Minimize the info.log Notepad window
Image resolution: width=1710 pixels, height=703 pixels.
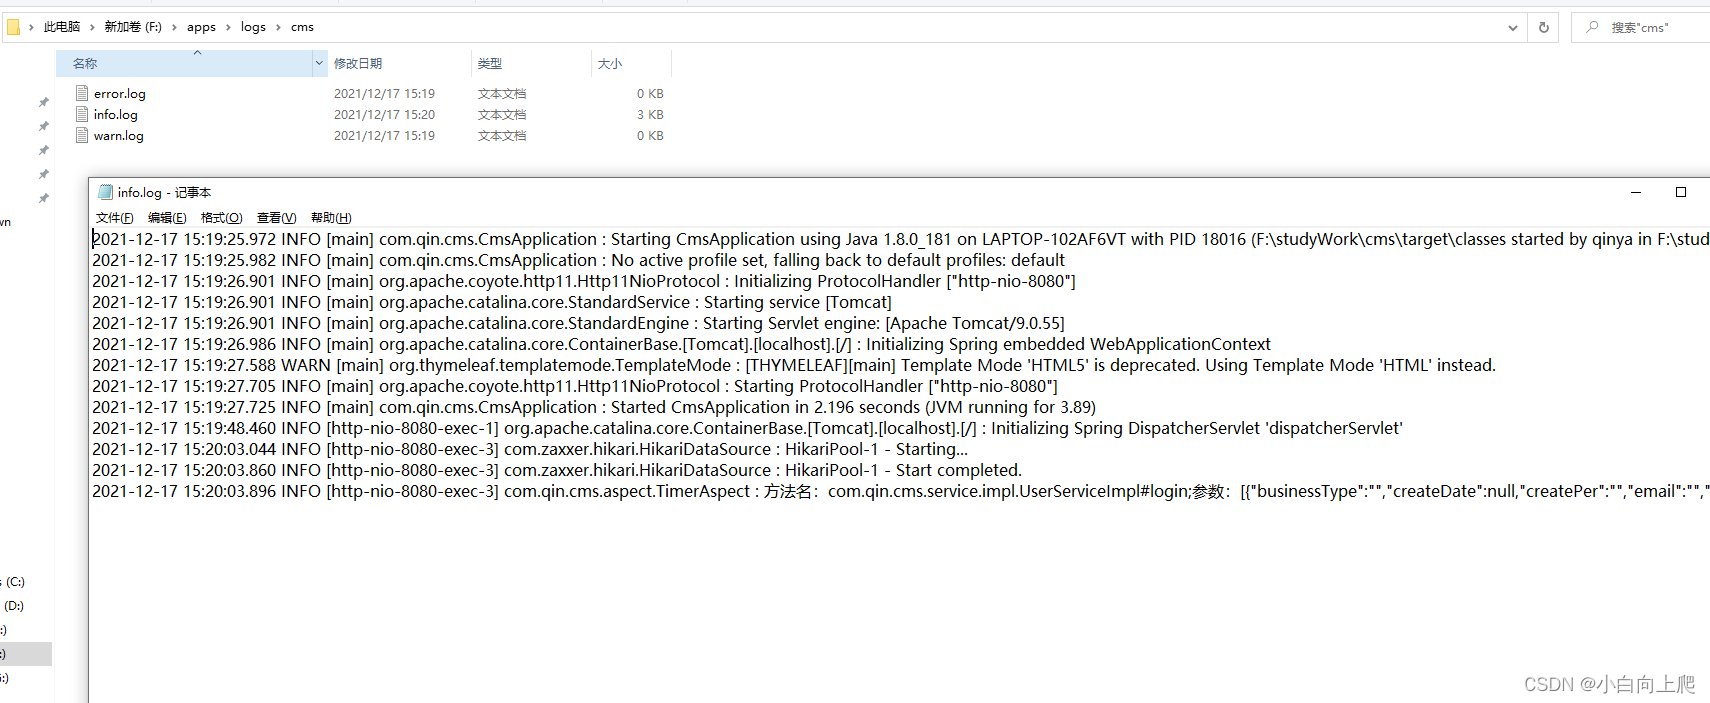(x=1636, y=192)
